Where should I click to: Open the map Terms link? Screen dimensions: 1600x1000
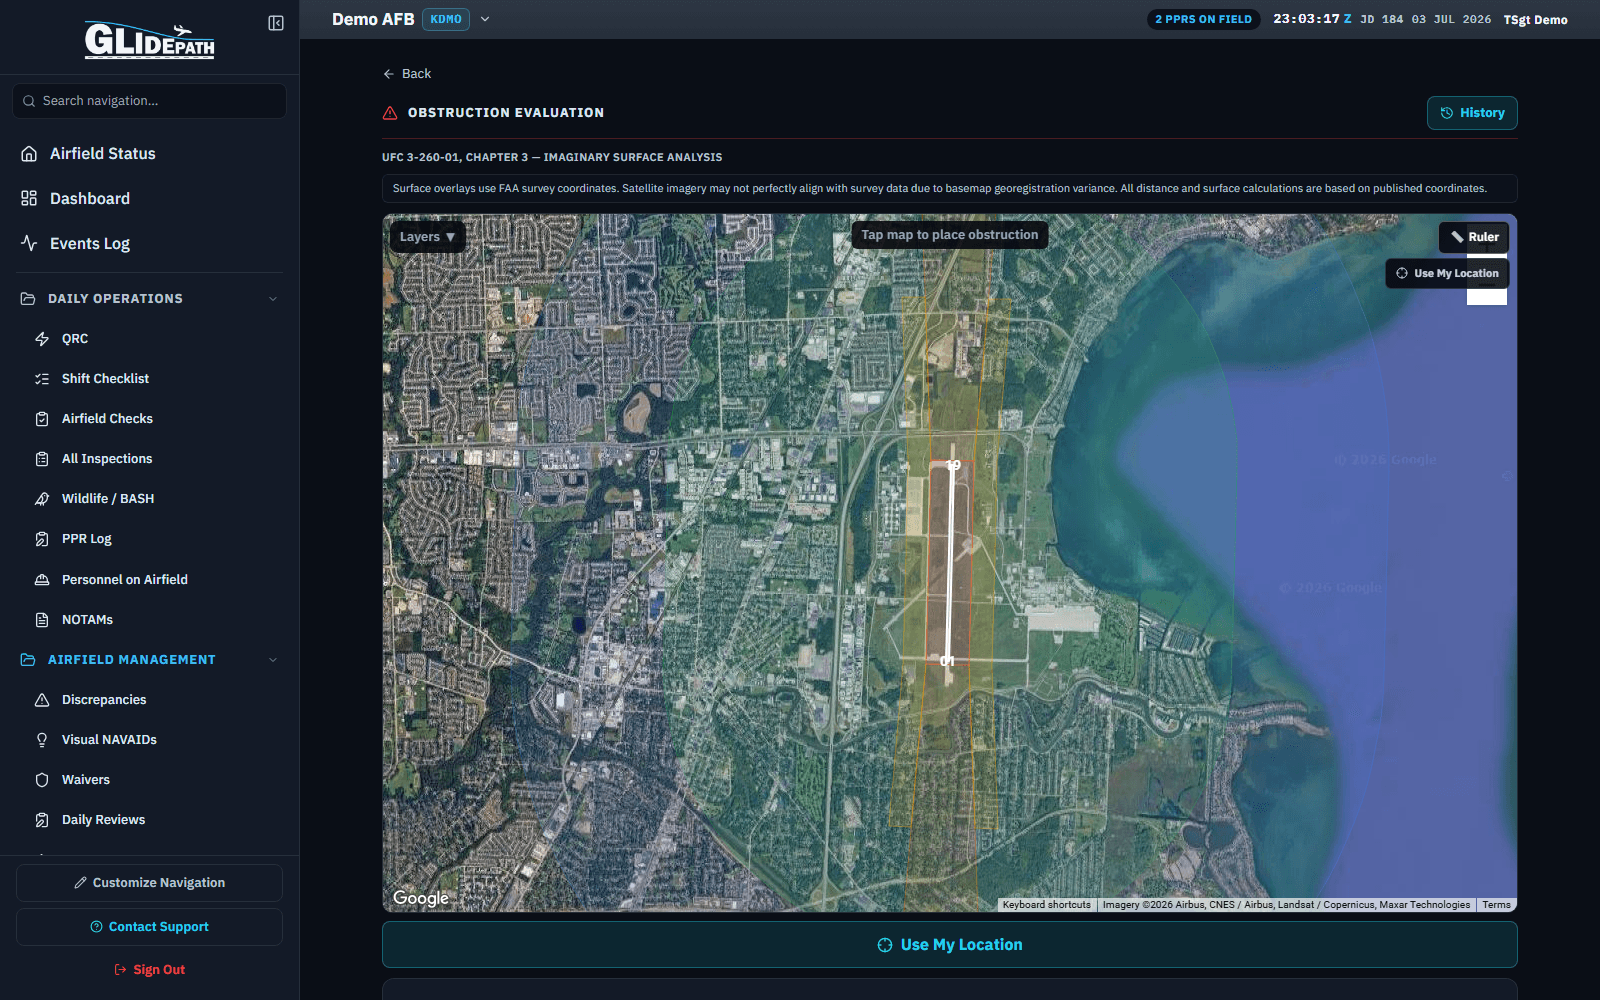pos(1496,905)
